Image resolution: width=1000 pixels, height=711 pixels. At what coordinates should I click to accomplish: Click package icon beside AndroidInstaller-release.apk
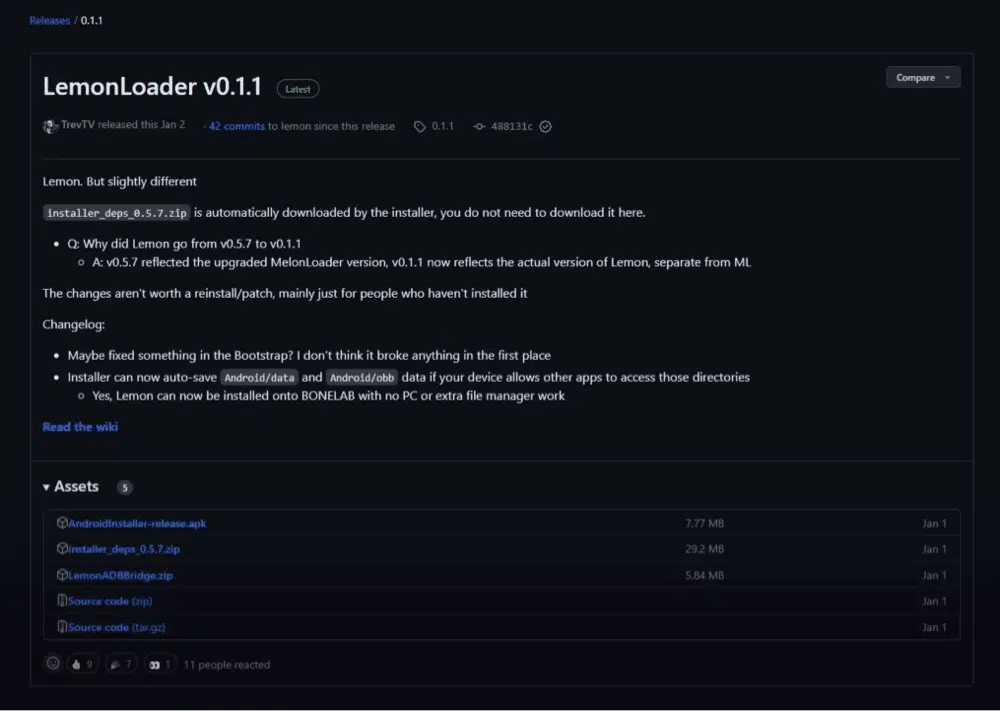[x=62, y=523]
